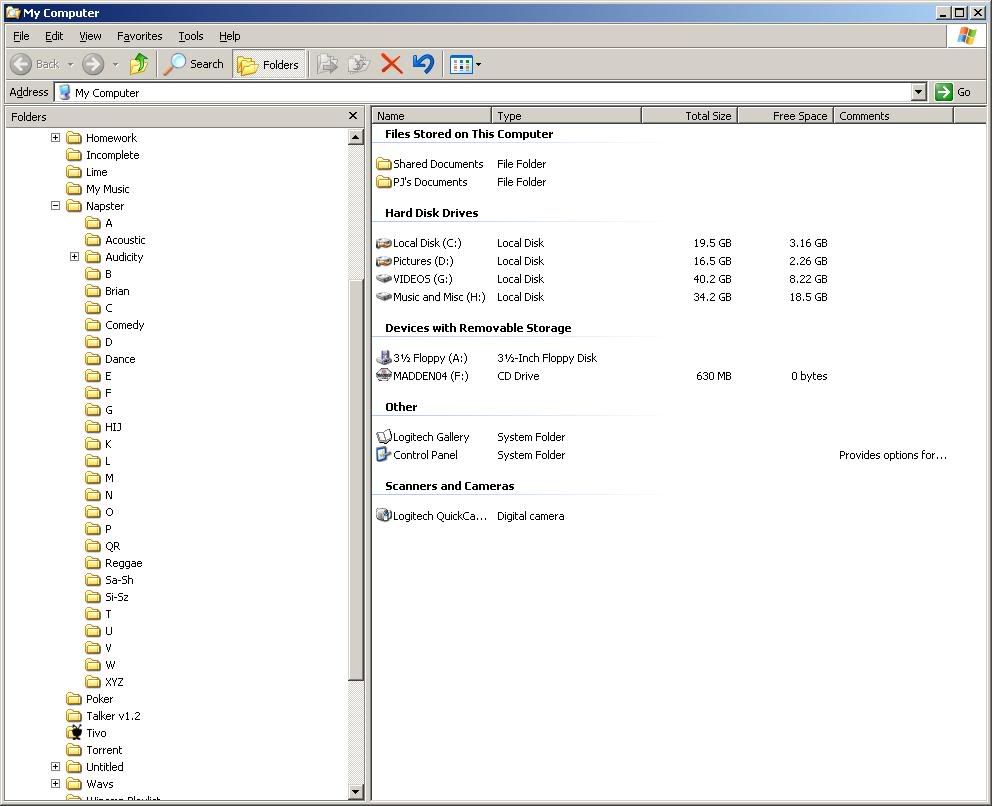Screen dimensions: 992x806
Task: Select the Tivo folder icon
Action: [75, 733]
